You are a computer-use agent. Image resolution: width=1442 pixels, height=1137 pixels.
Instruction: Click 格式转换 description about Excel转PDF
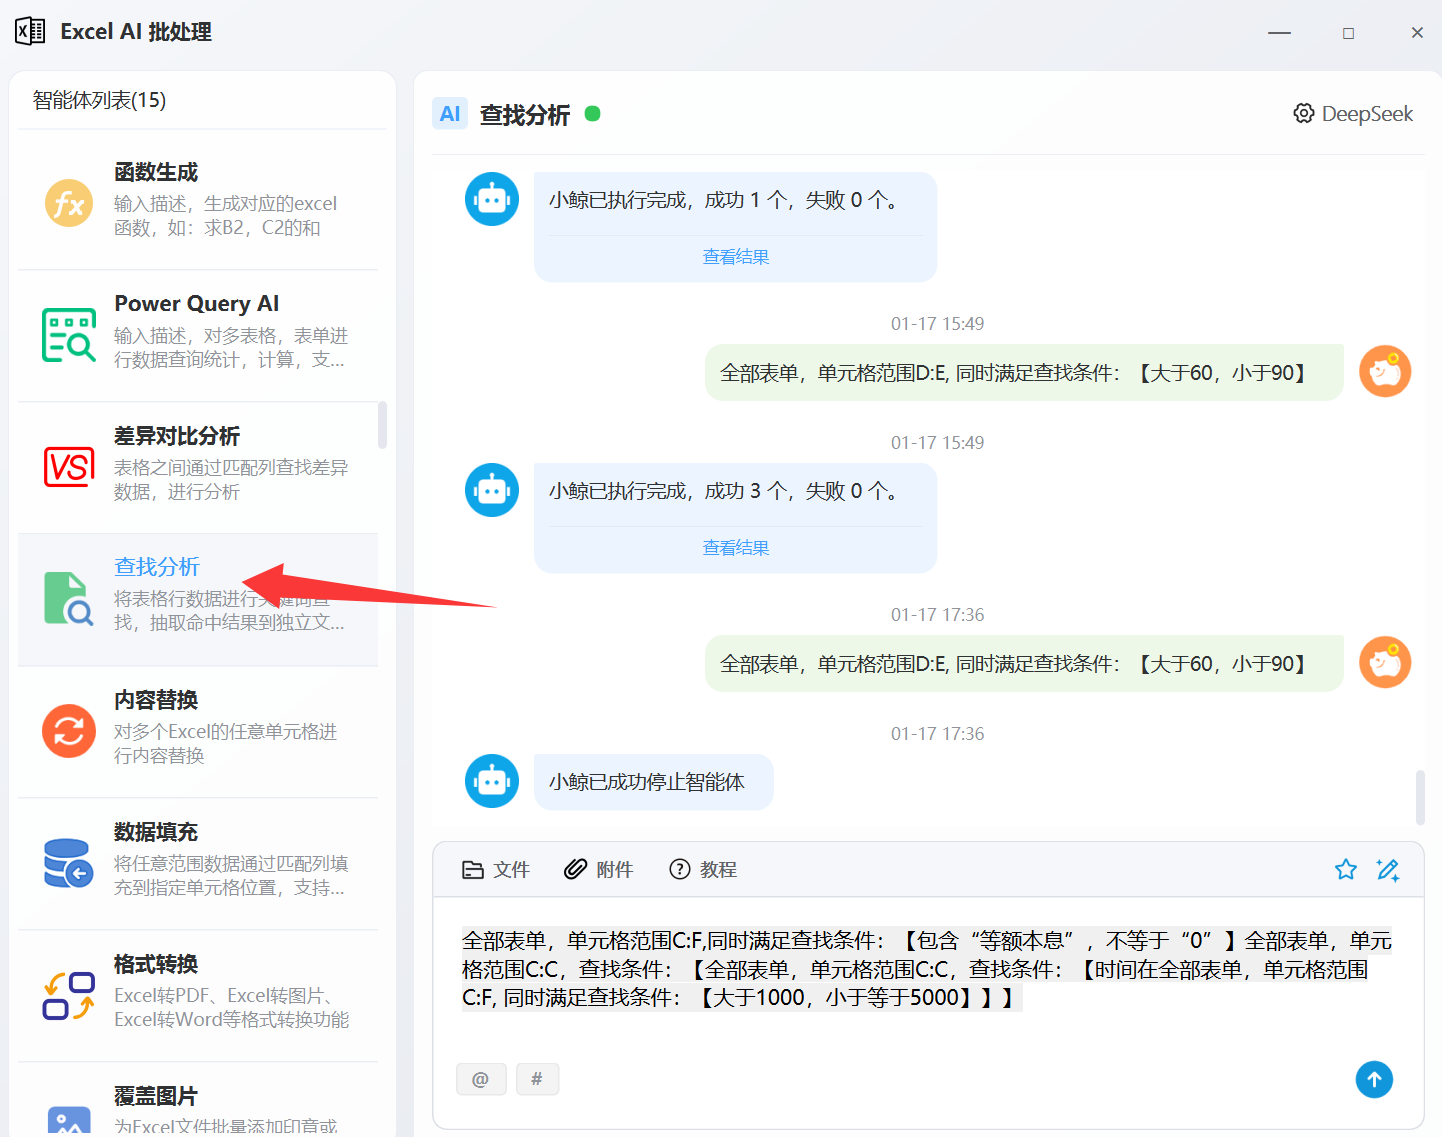(x=231, y=1007)
